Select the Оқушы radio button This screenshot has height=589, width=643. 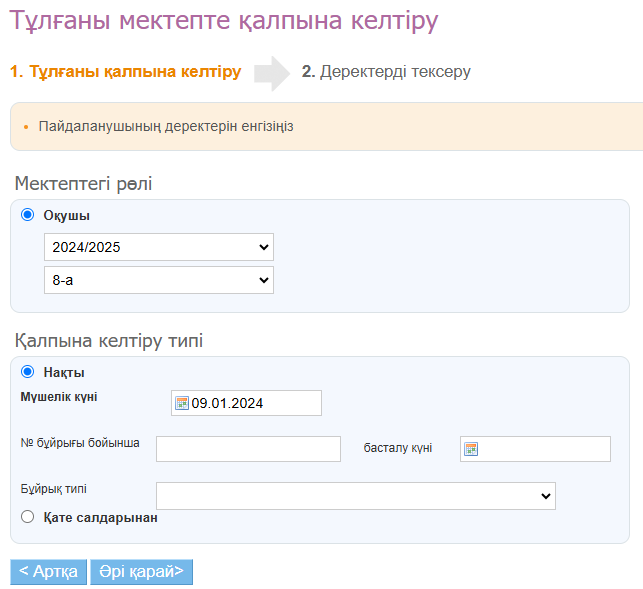tap(27, 215)
